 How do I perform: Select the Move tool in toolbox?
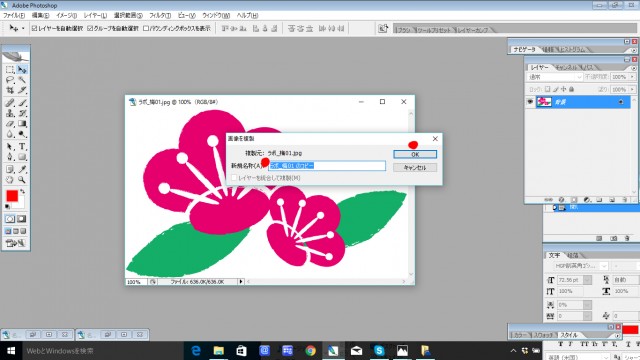22,70
